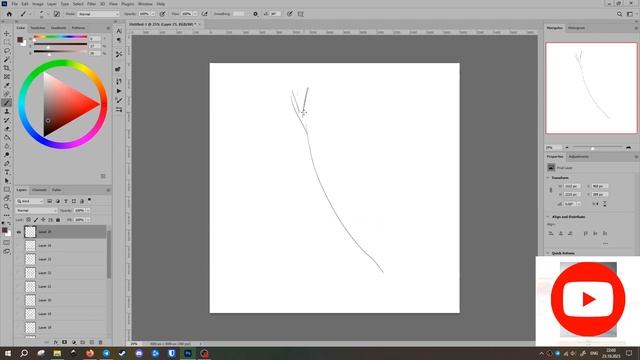The width and height of the screenshot is (640, 360).
Task: Select the Zoom magnifier tool in toolbar
Action: coord(7,207)
